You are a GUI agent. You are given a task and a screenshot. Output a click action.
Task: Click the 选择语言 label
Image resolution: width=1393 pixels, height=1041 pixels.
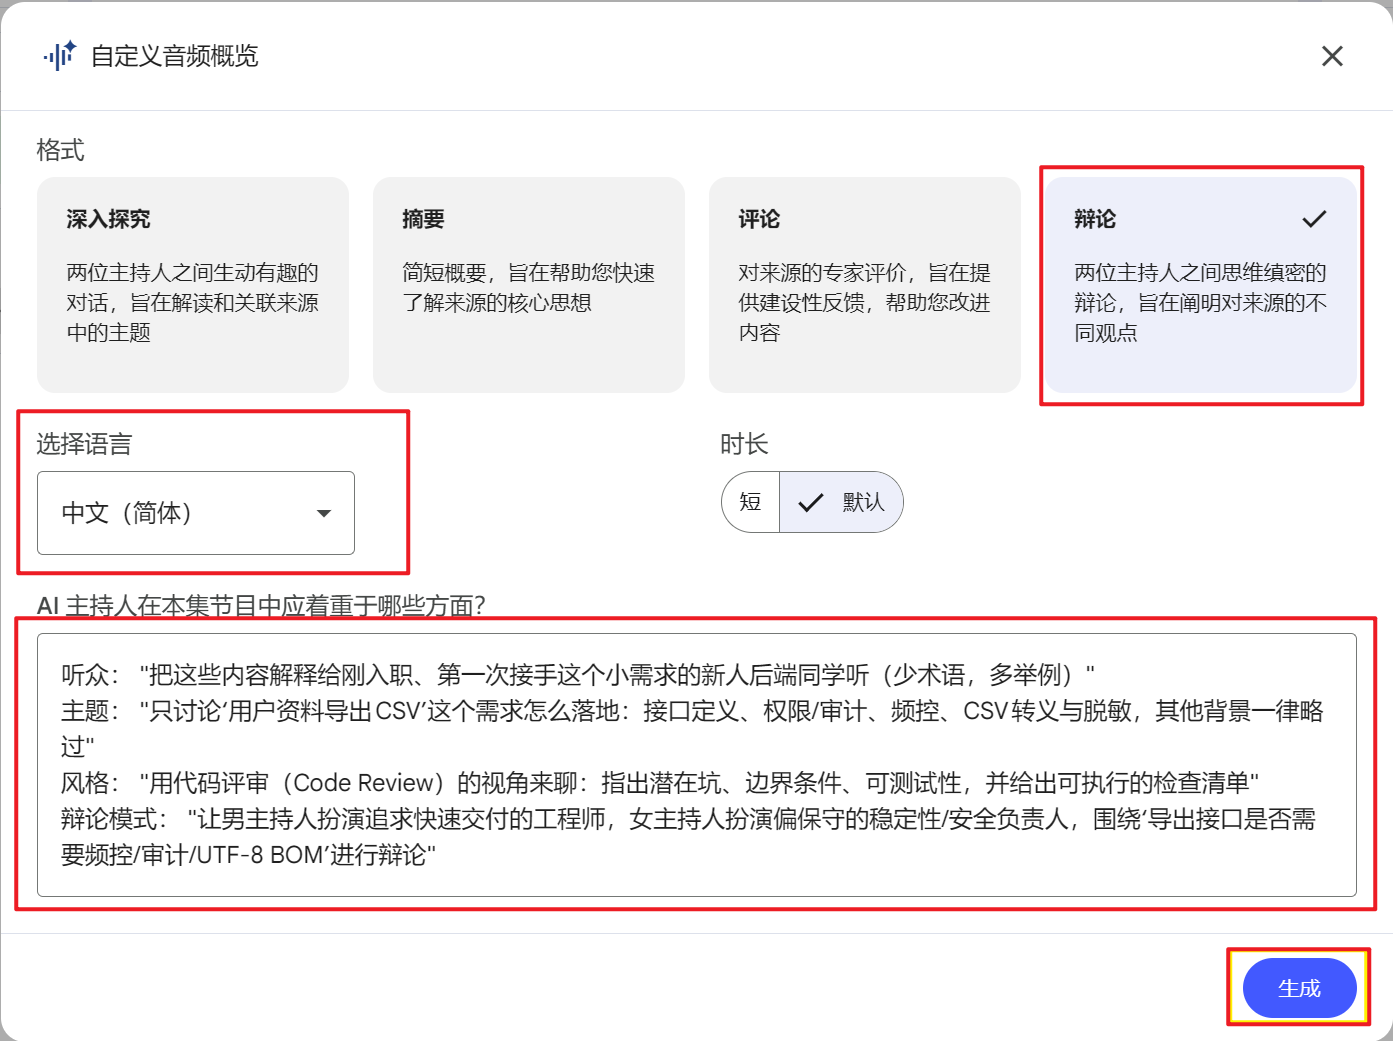coord(85,444)
